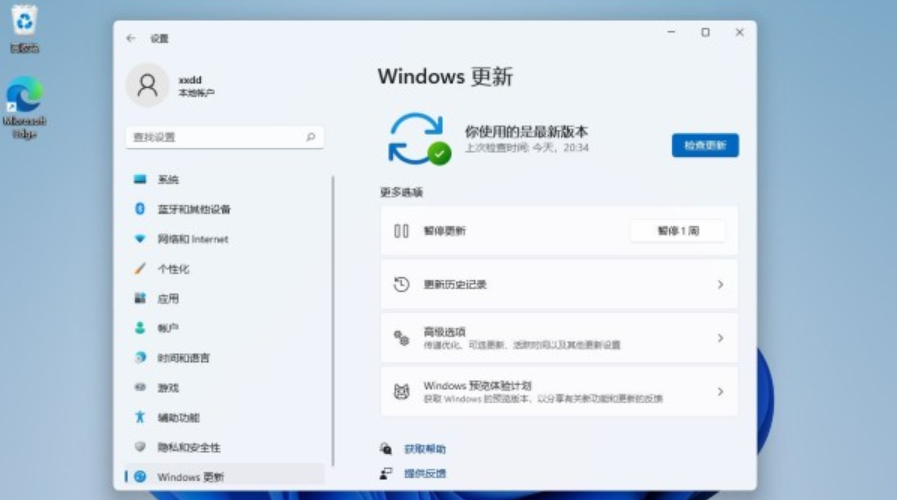Click the 个性化 paintbrush icon
Image resolution: width=898 pixels, height=500 pixels.
coord(140,268)
